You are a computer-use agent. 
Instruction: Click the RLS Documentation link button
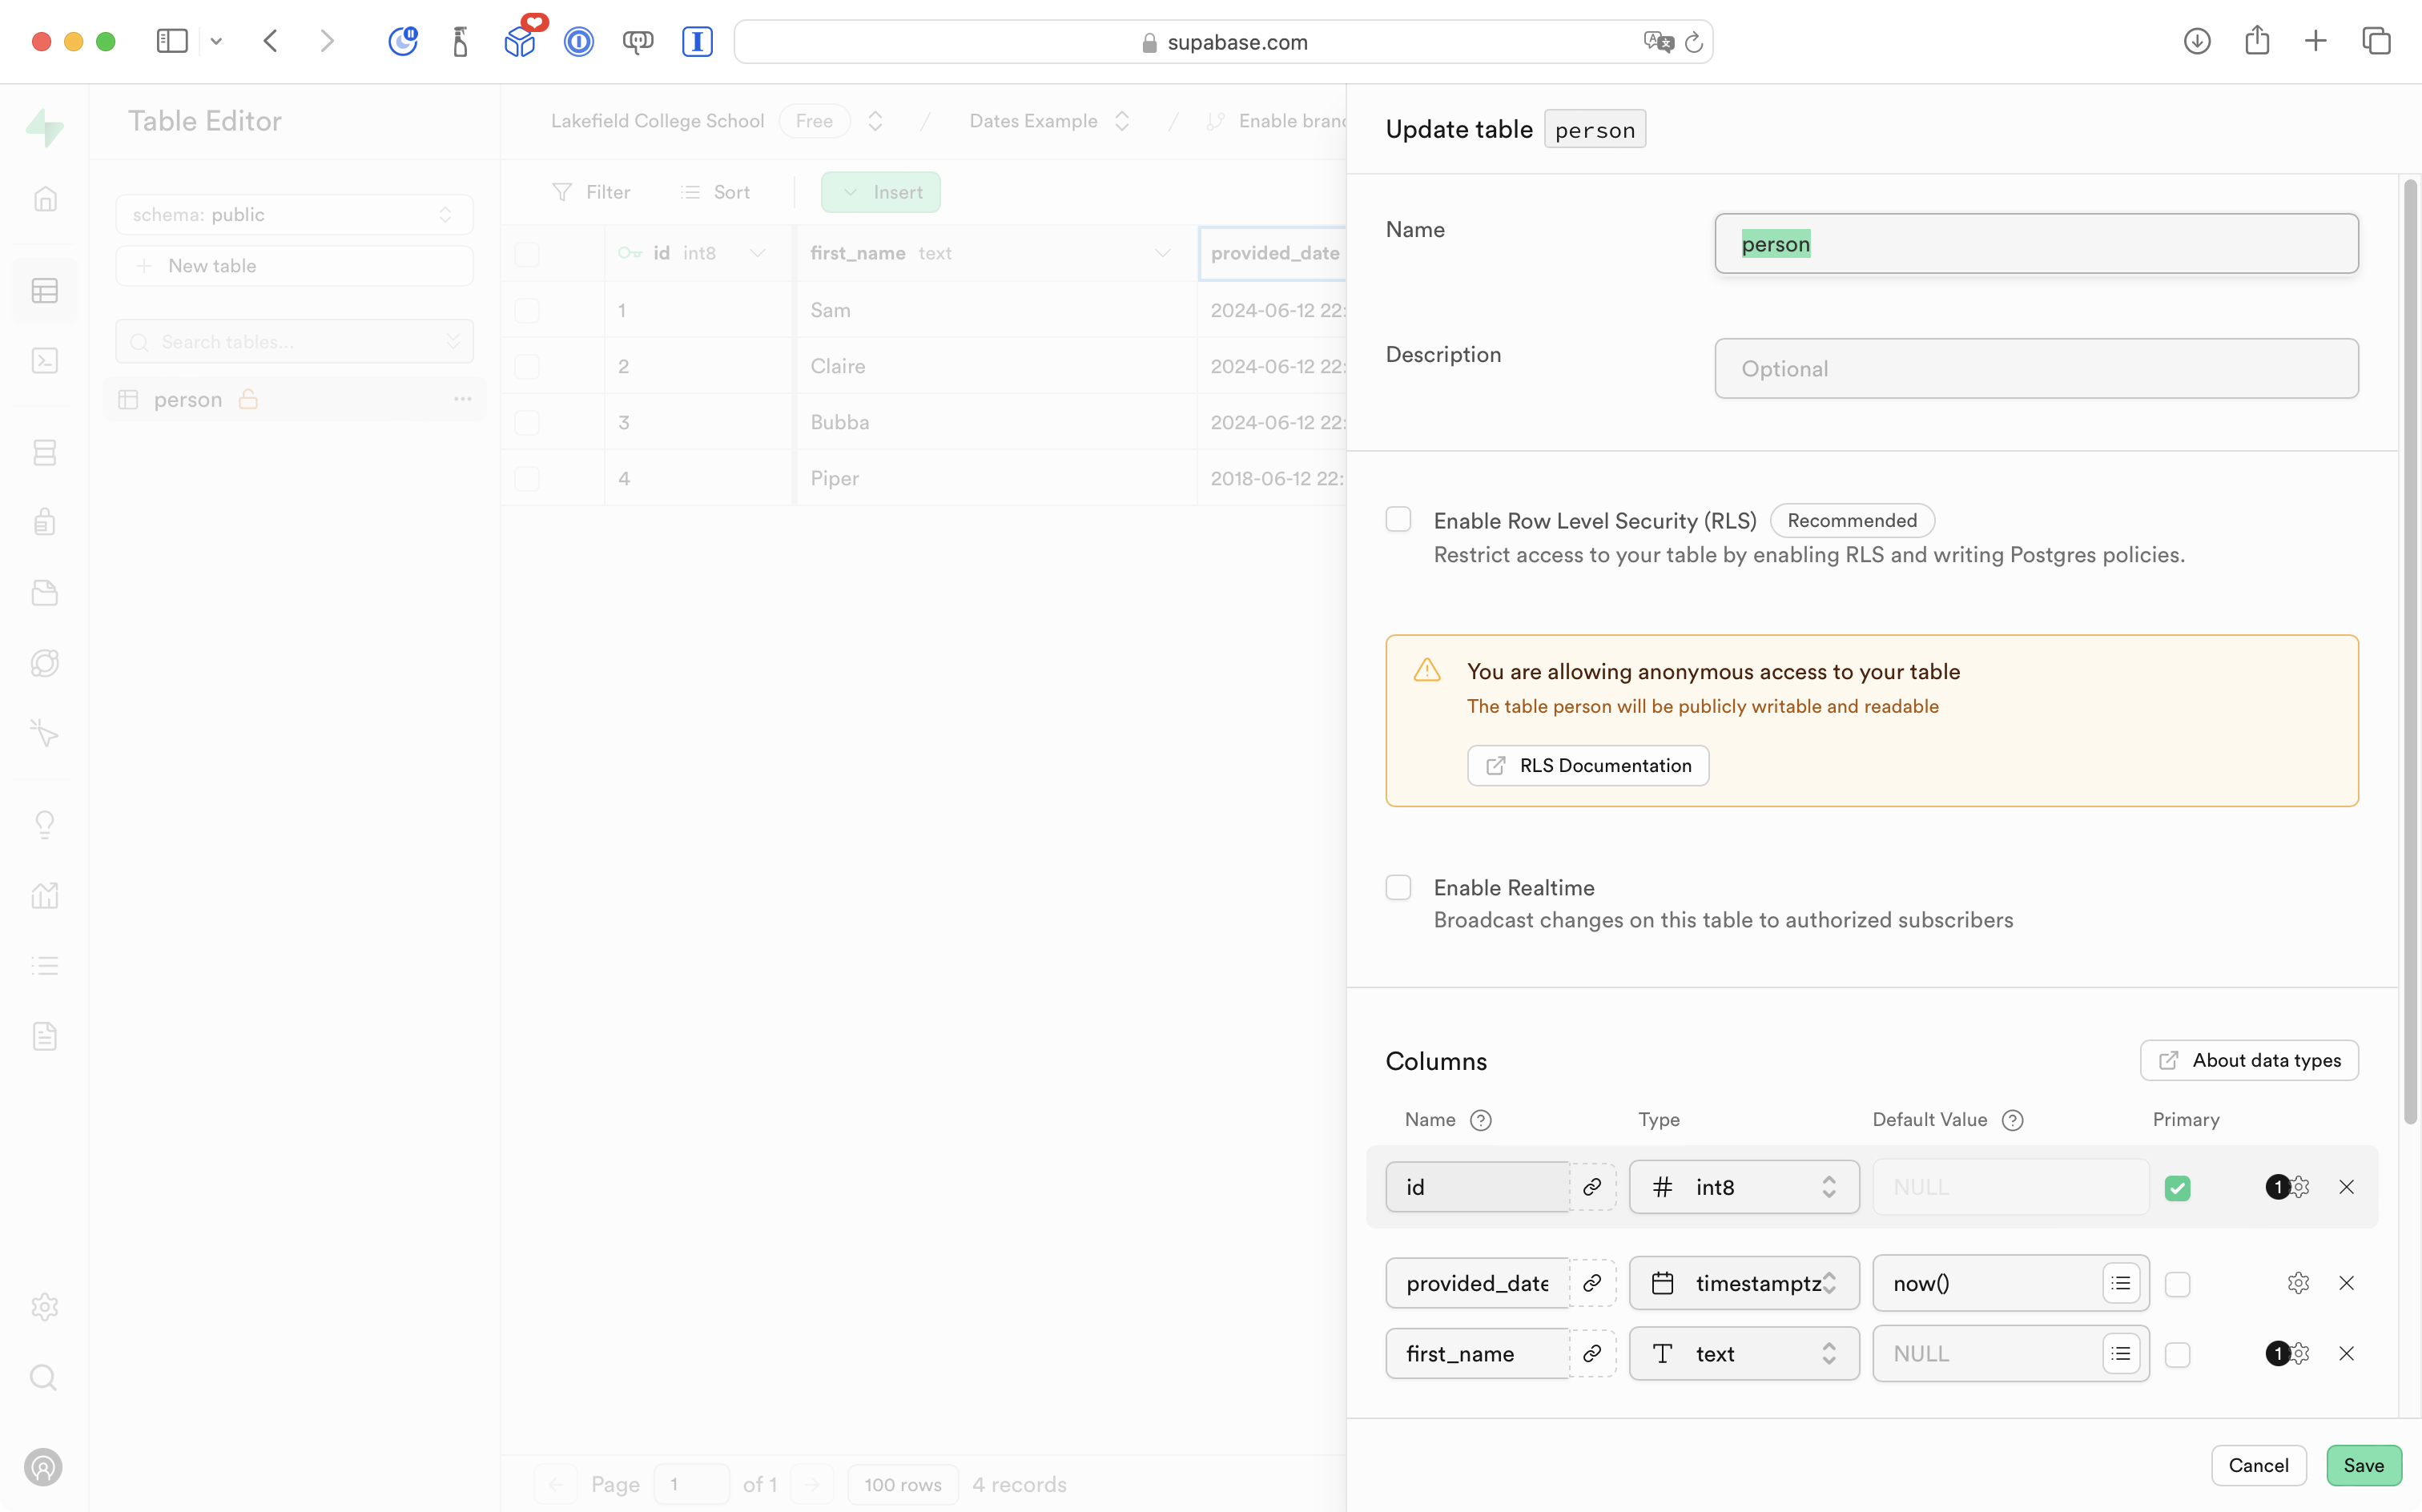[x=1588, y=766]
